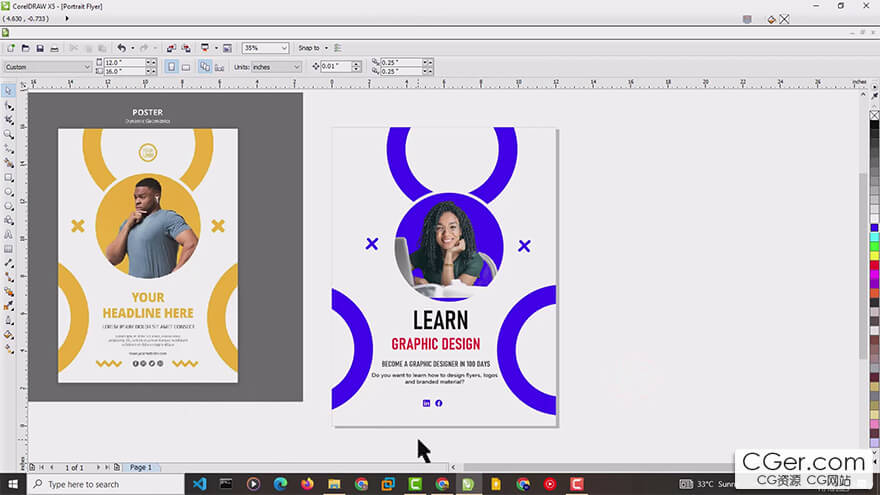The width and height of the screenshot is (880, 495).
Task: Click the Export icon
Action: pos(186,48)
